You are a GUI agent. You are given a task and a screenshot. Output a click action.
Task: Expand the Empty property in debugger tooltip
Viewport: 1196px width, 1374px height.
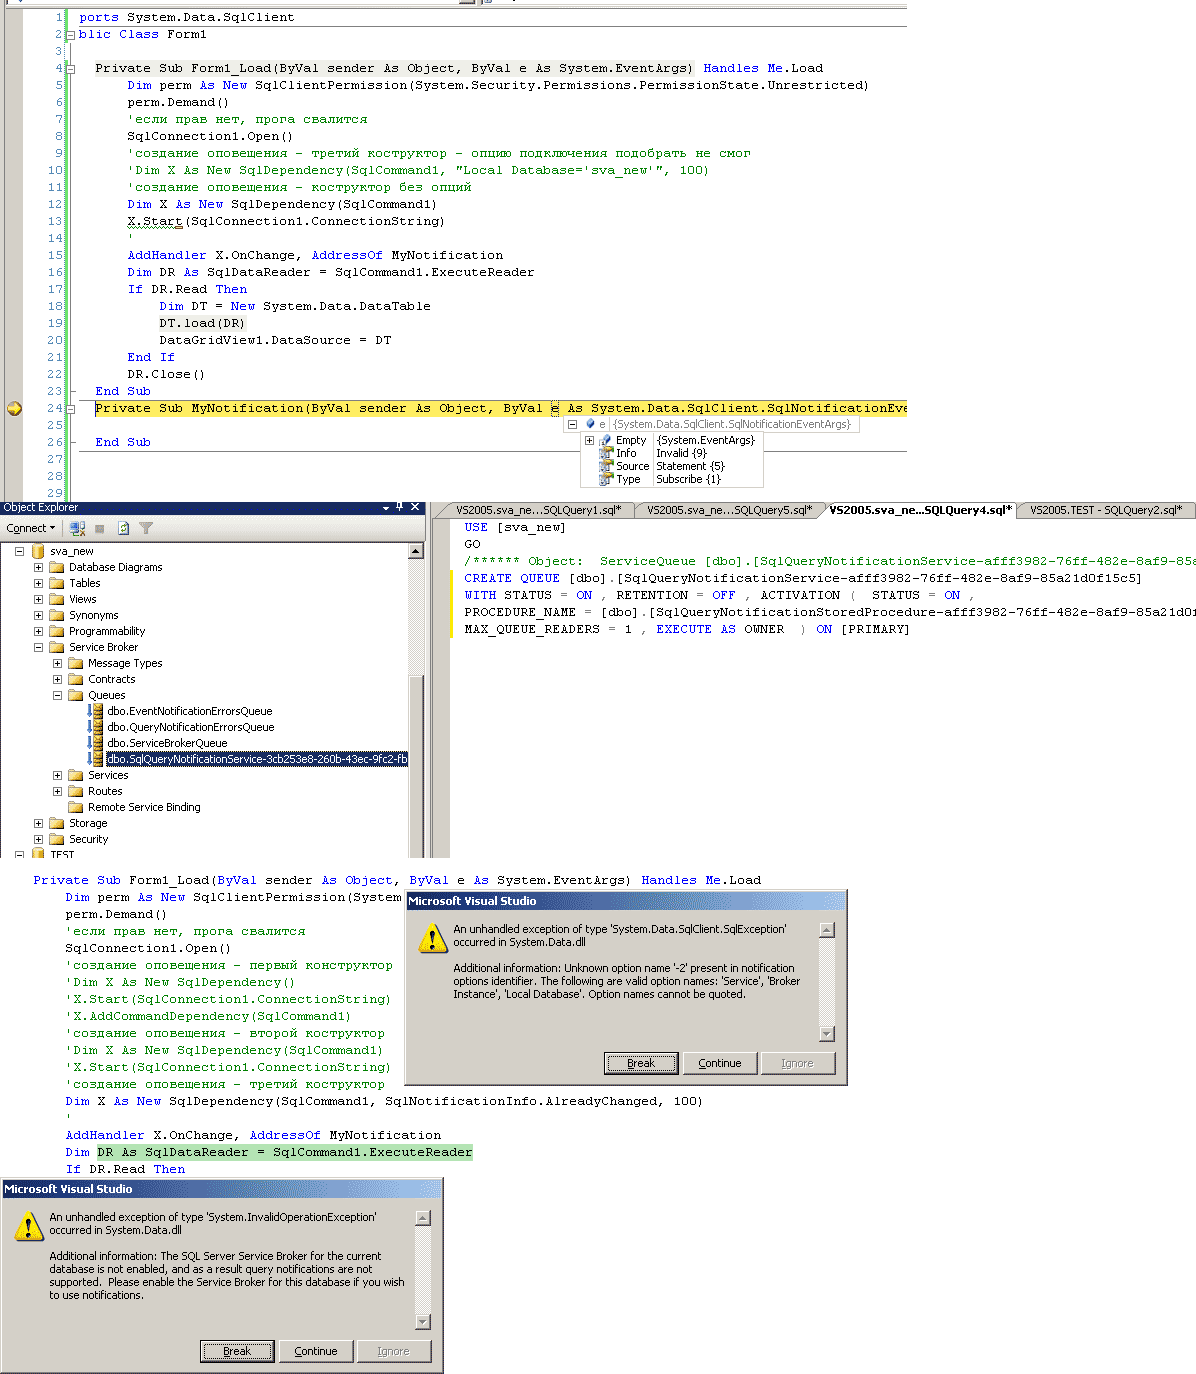pos(589,440)
